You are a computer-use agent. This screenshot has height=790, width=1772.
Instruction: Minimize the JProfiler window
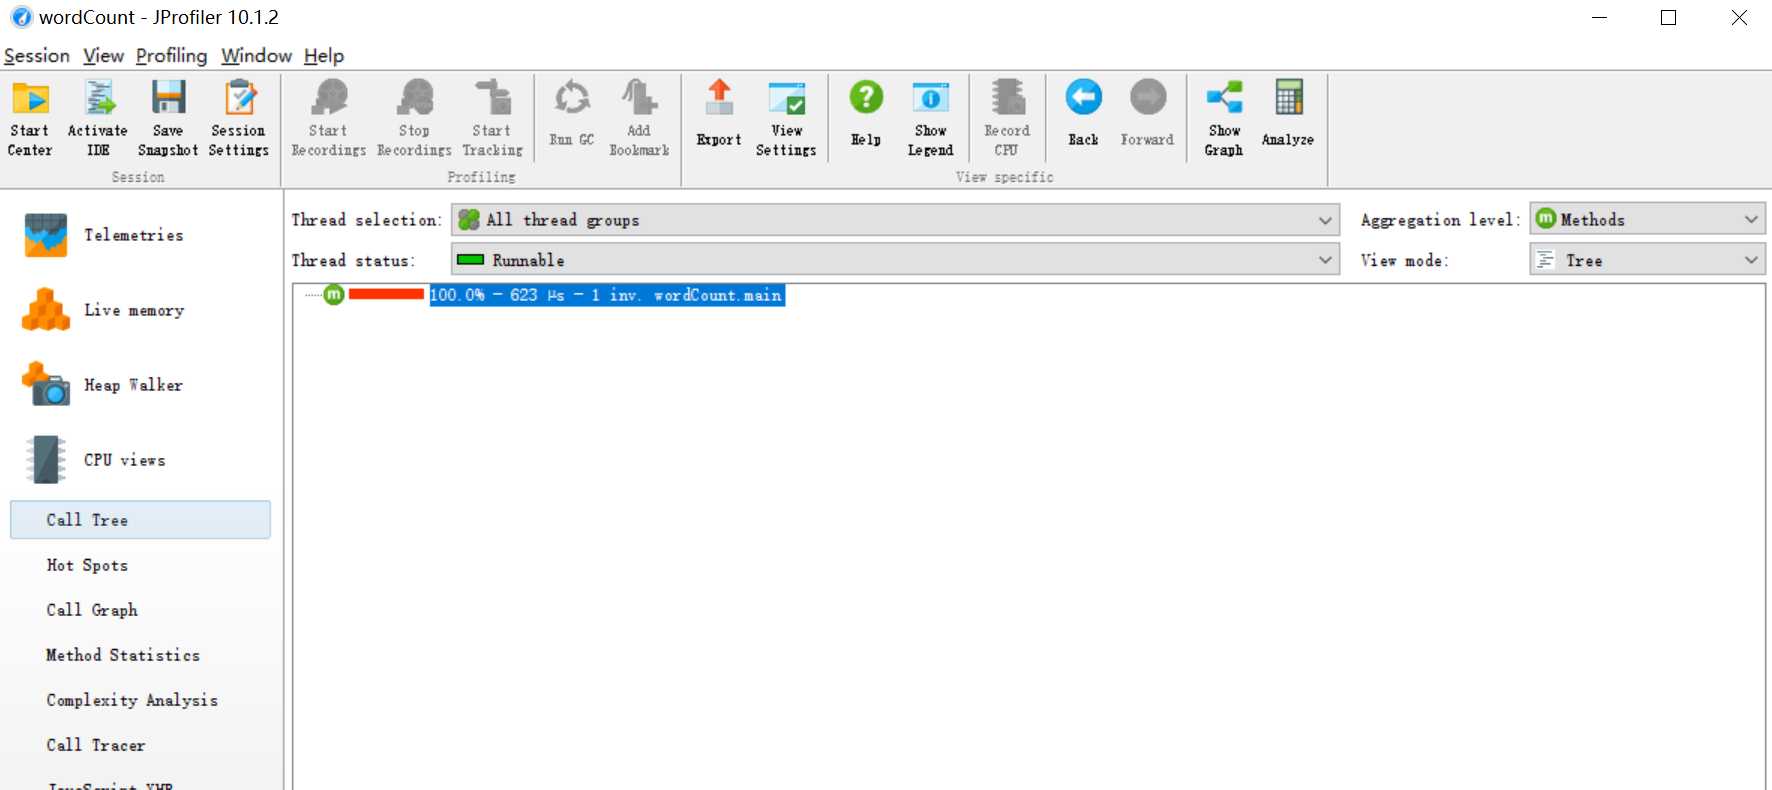click(1599, 18)
